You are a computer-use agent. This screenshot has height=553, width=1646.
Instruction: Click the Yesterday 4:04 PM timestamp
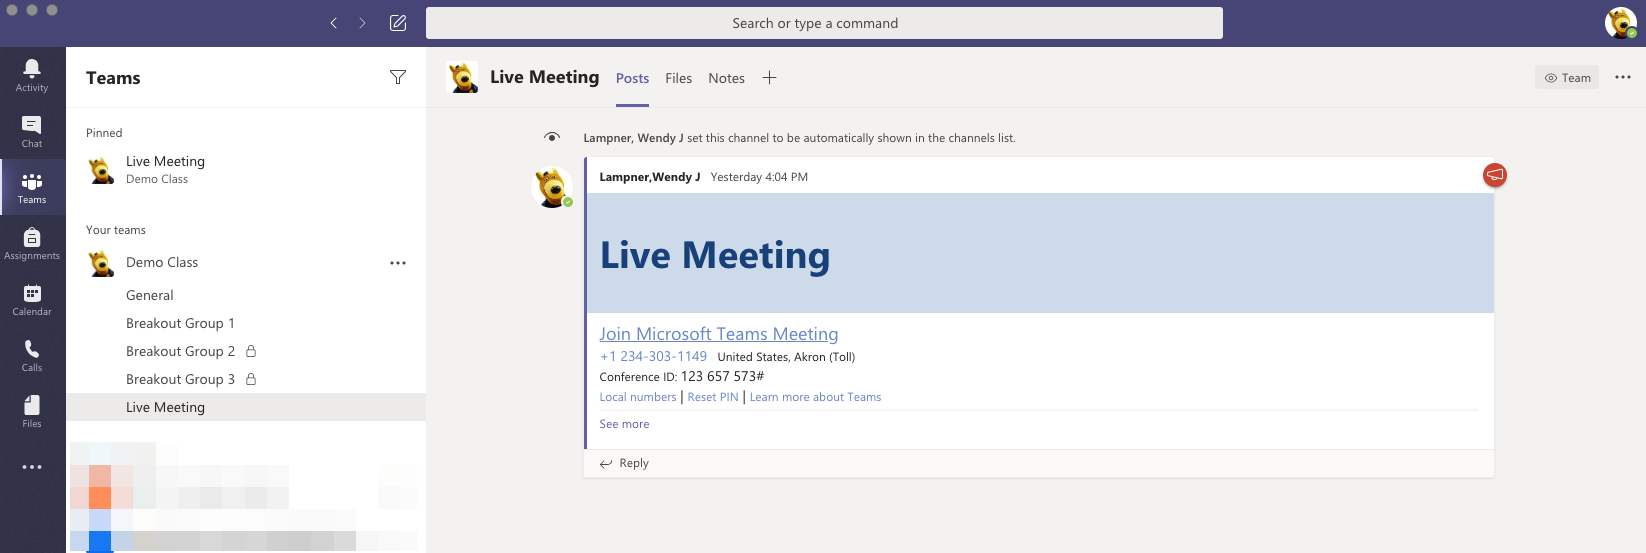(x=759, y=177)
